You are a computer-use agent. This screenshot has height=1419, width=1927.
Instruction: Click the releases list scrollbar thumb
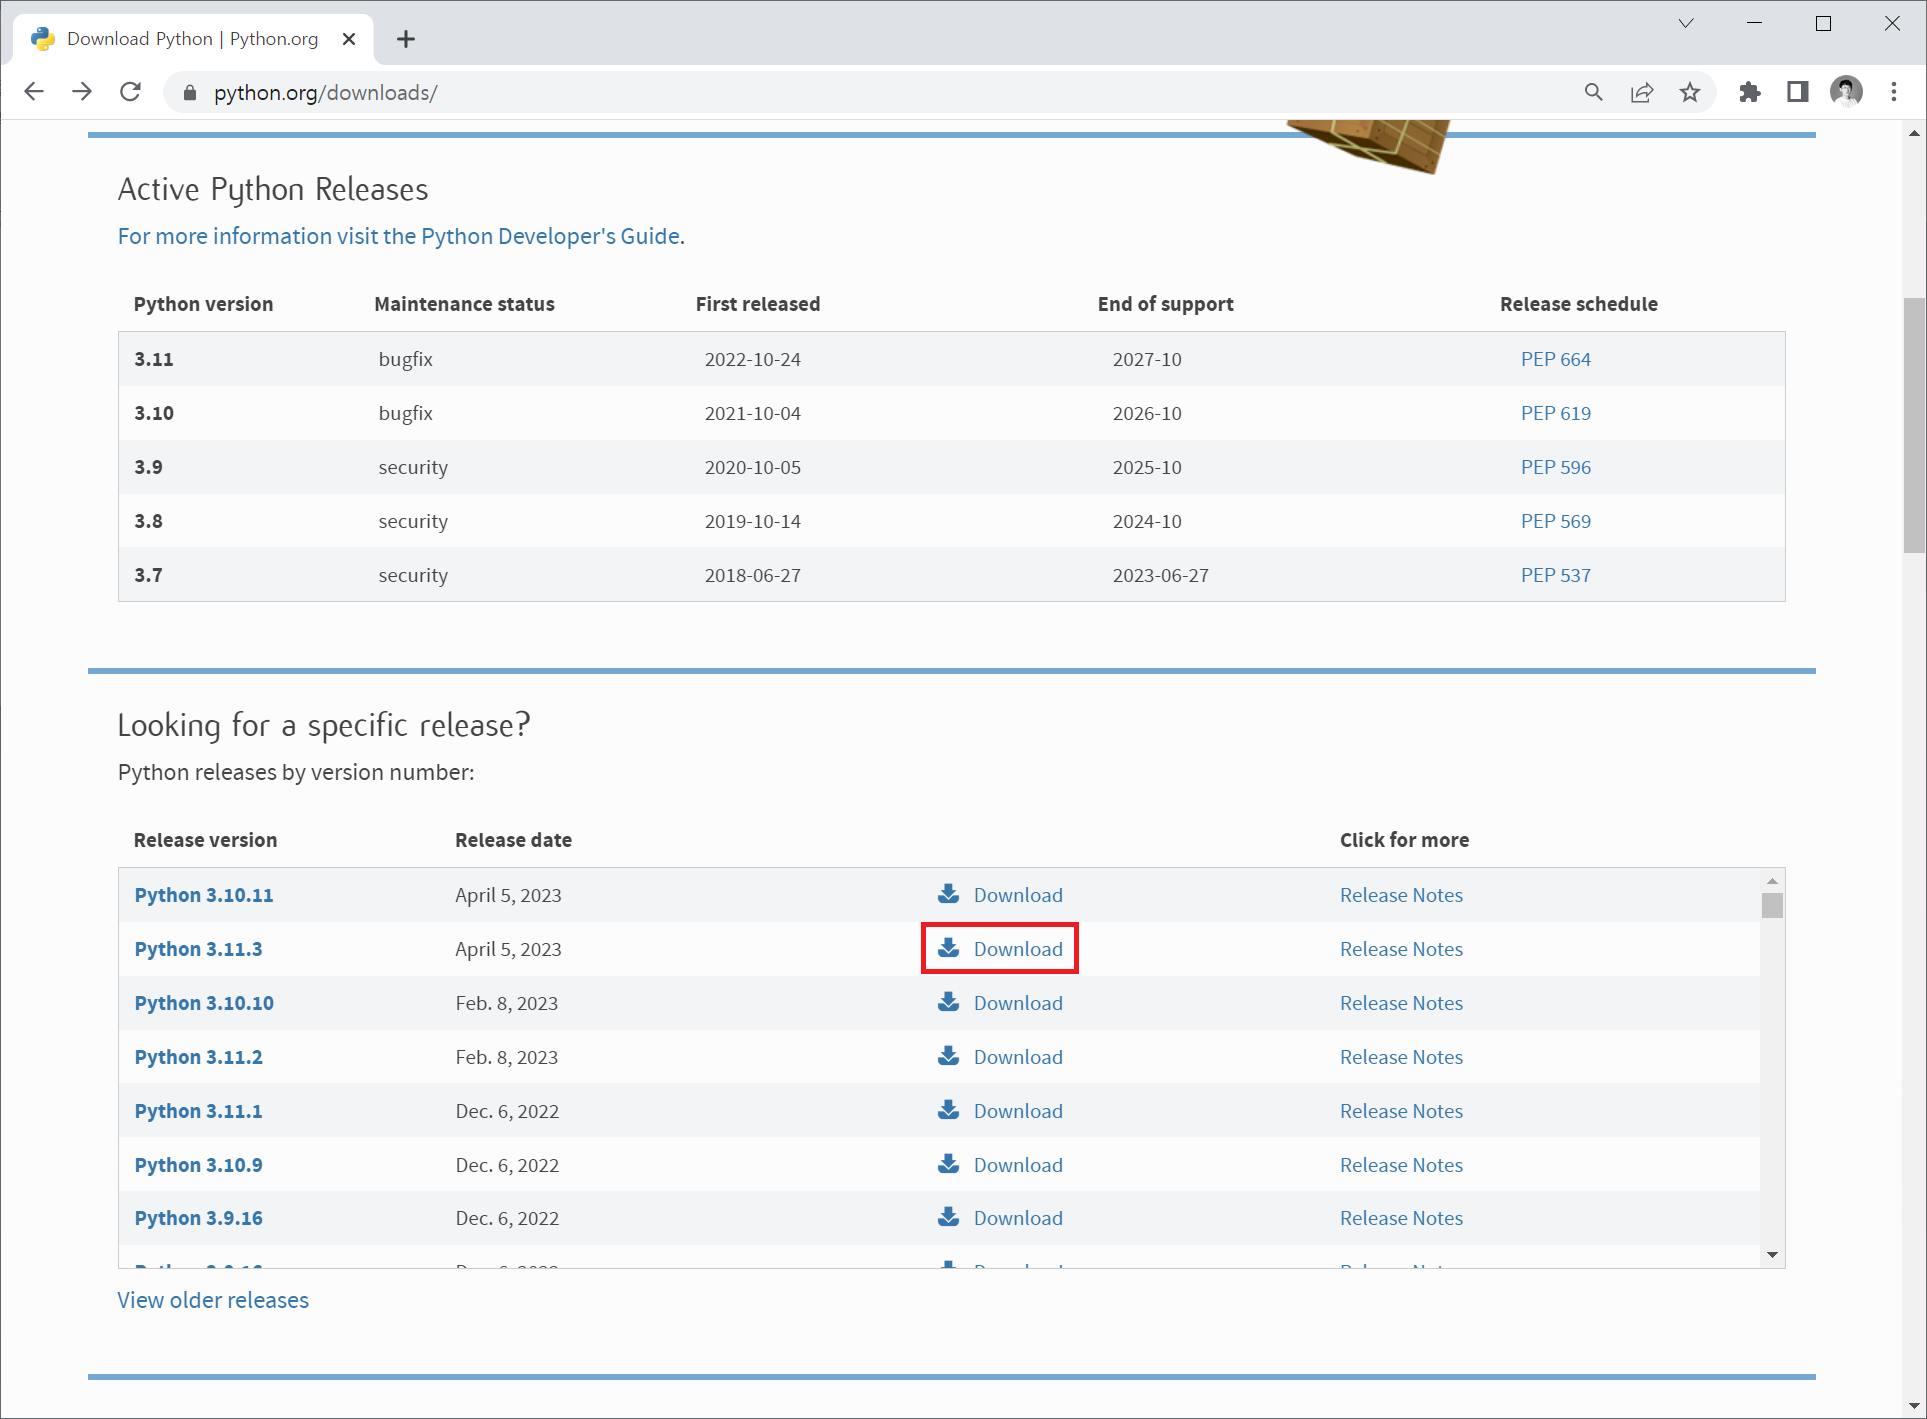click(x=1772, y=905)
